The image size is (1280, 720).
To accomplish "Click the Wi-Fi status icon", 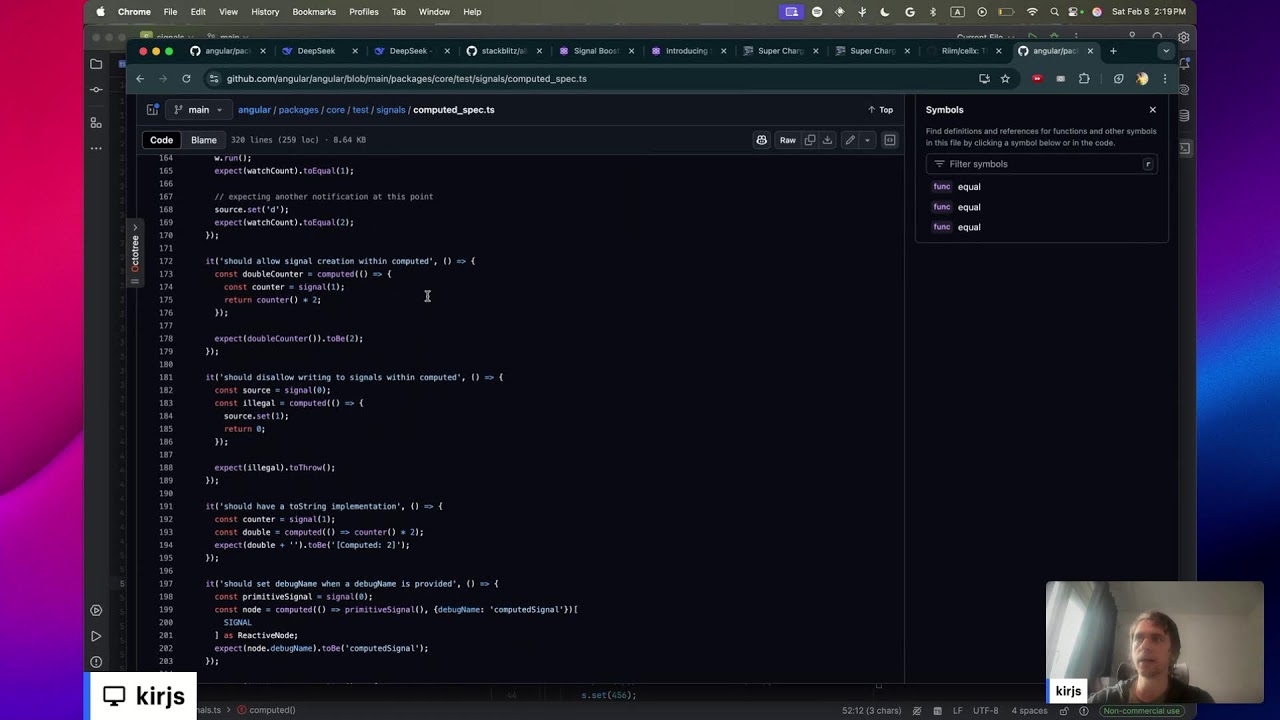I will (x=1032, y=12).
